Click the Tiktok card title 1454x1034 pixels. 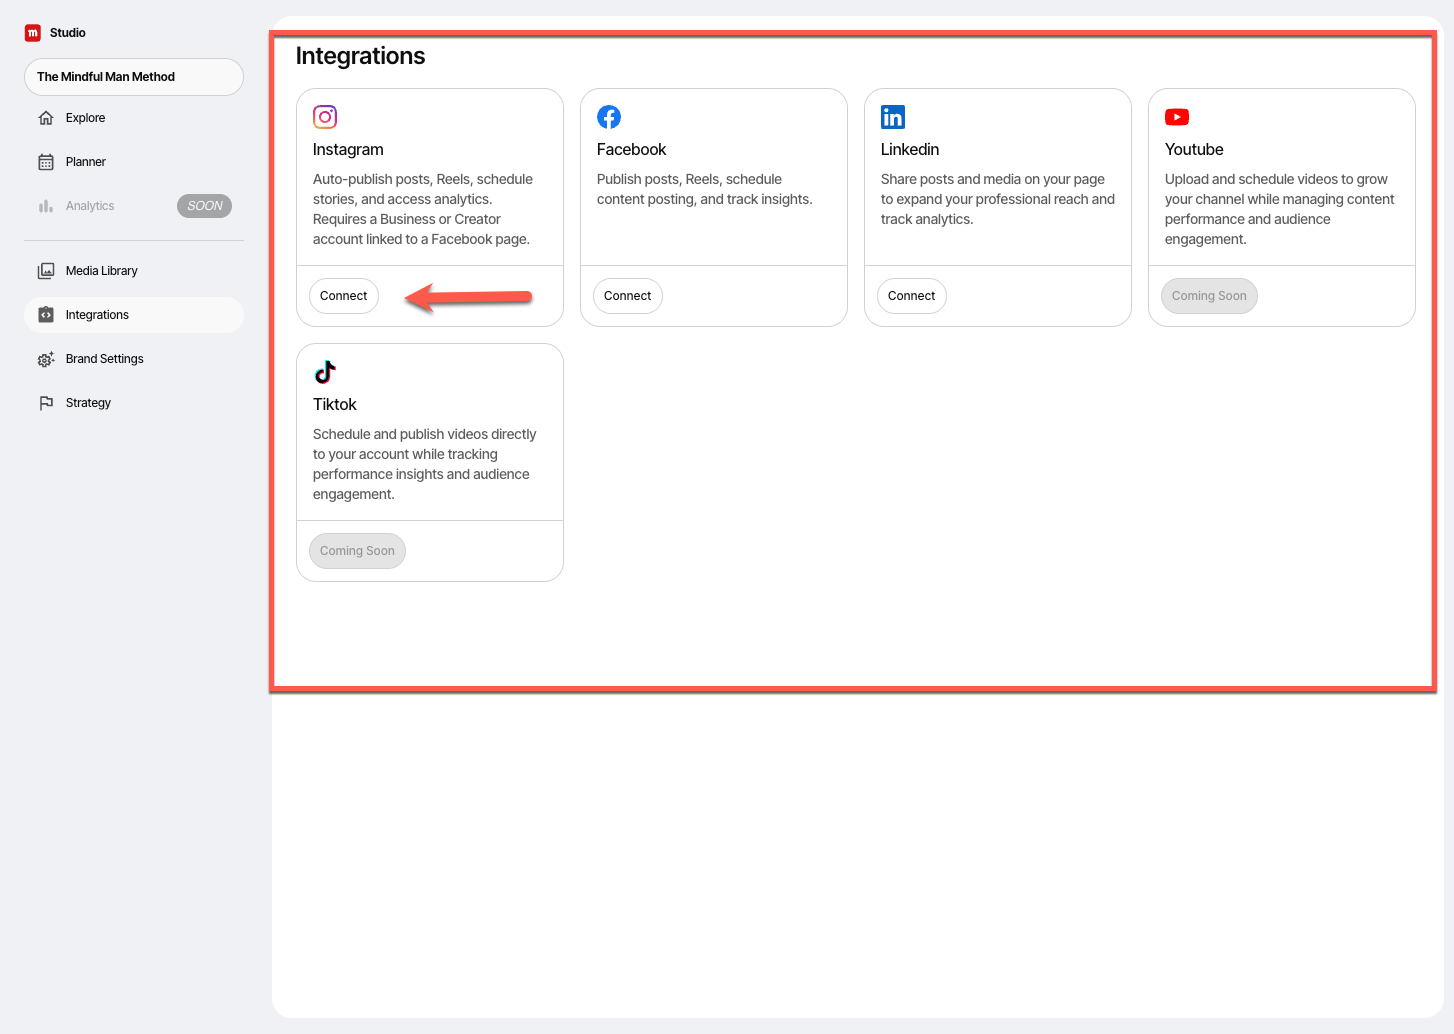tap(335, 404)
